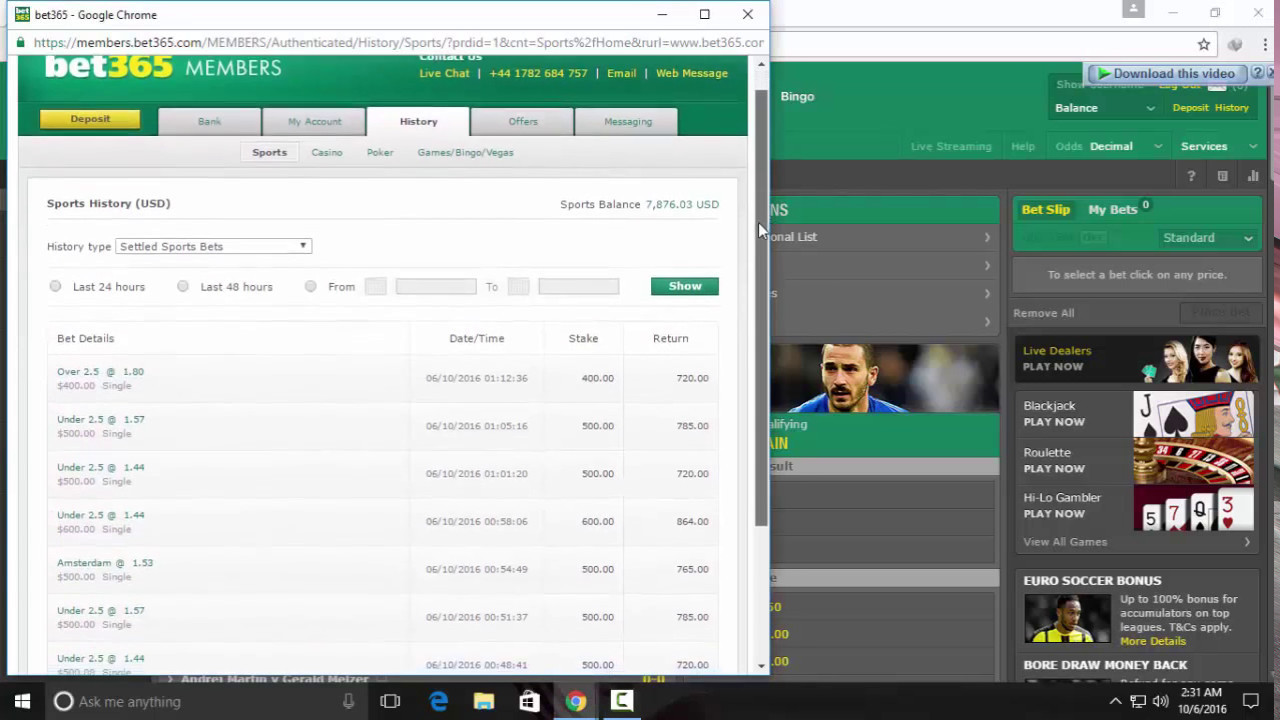This screenshot has width=1280, height=720.
Task: Open the Live Streaming link
Action: click(x=951, y=146)
